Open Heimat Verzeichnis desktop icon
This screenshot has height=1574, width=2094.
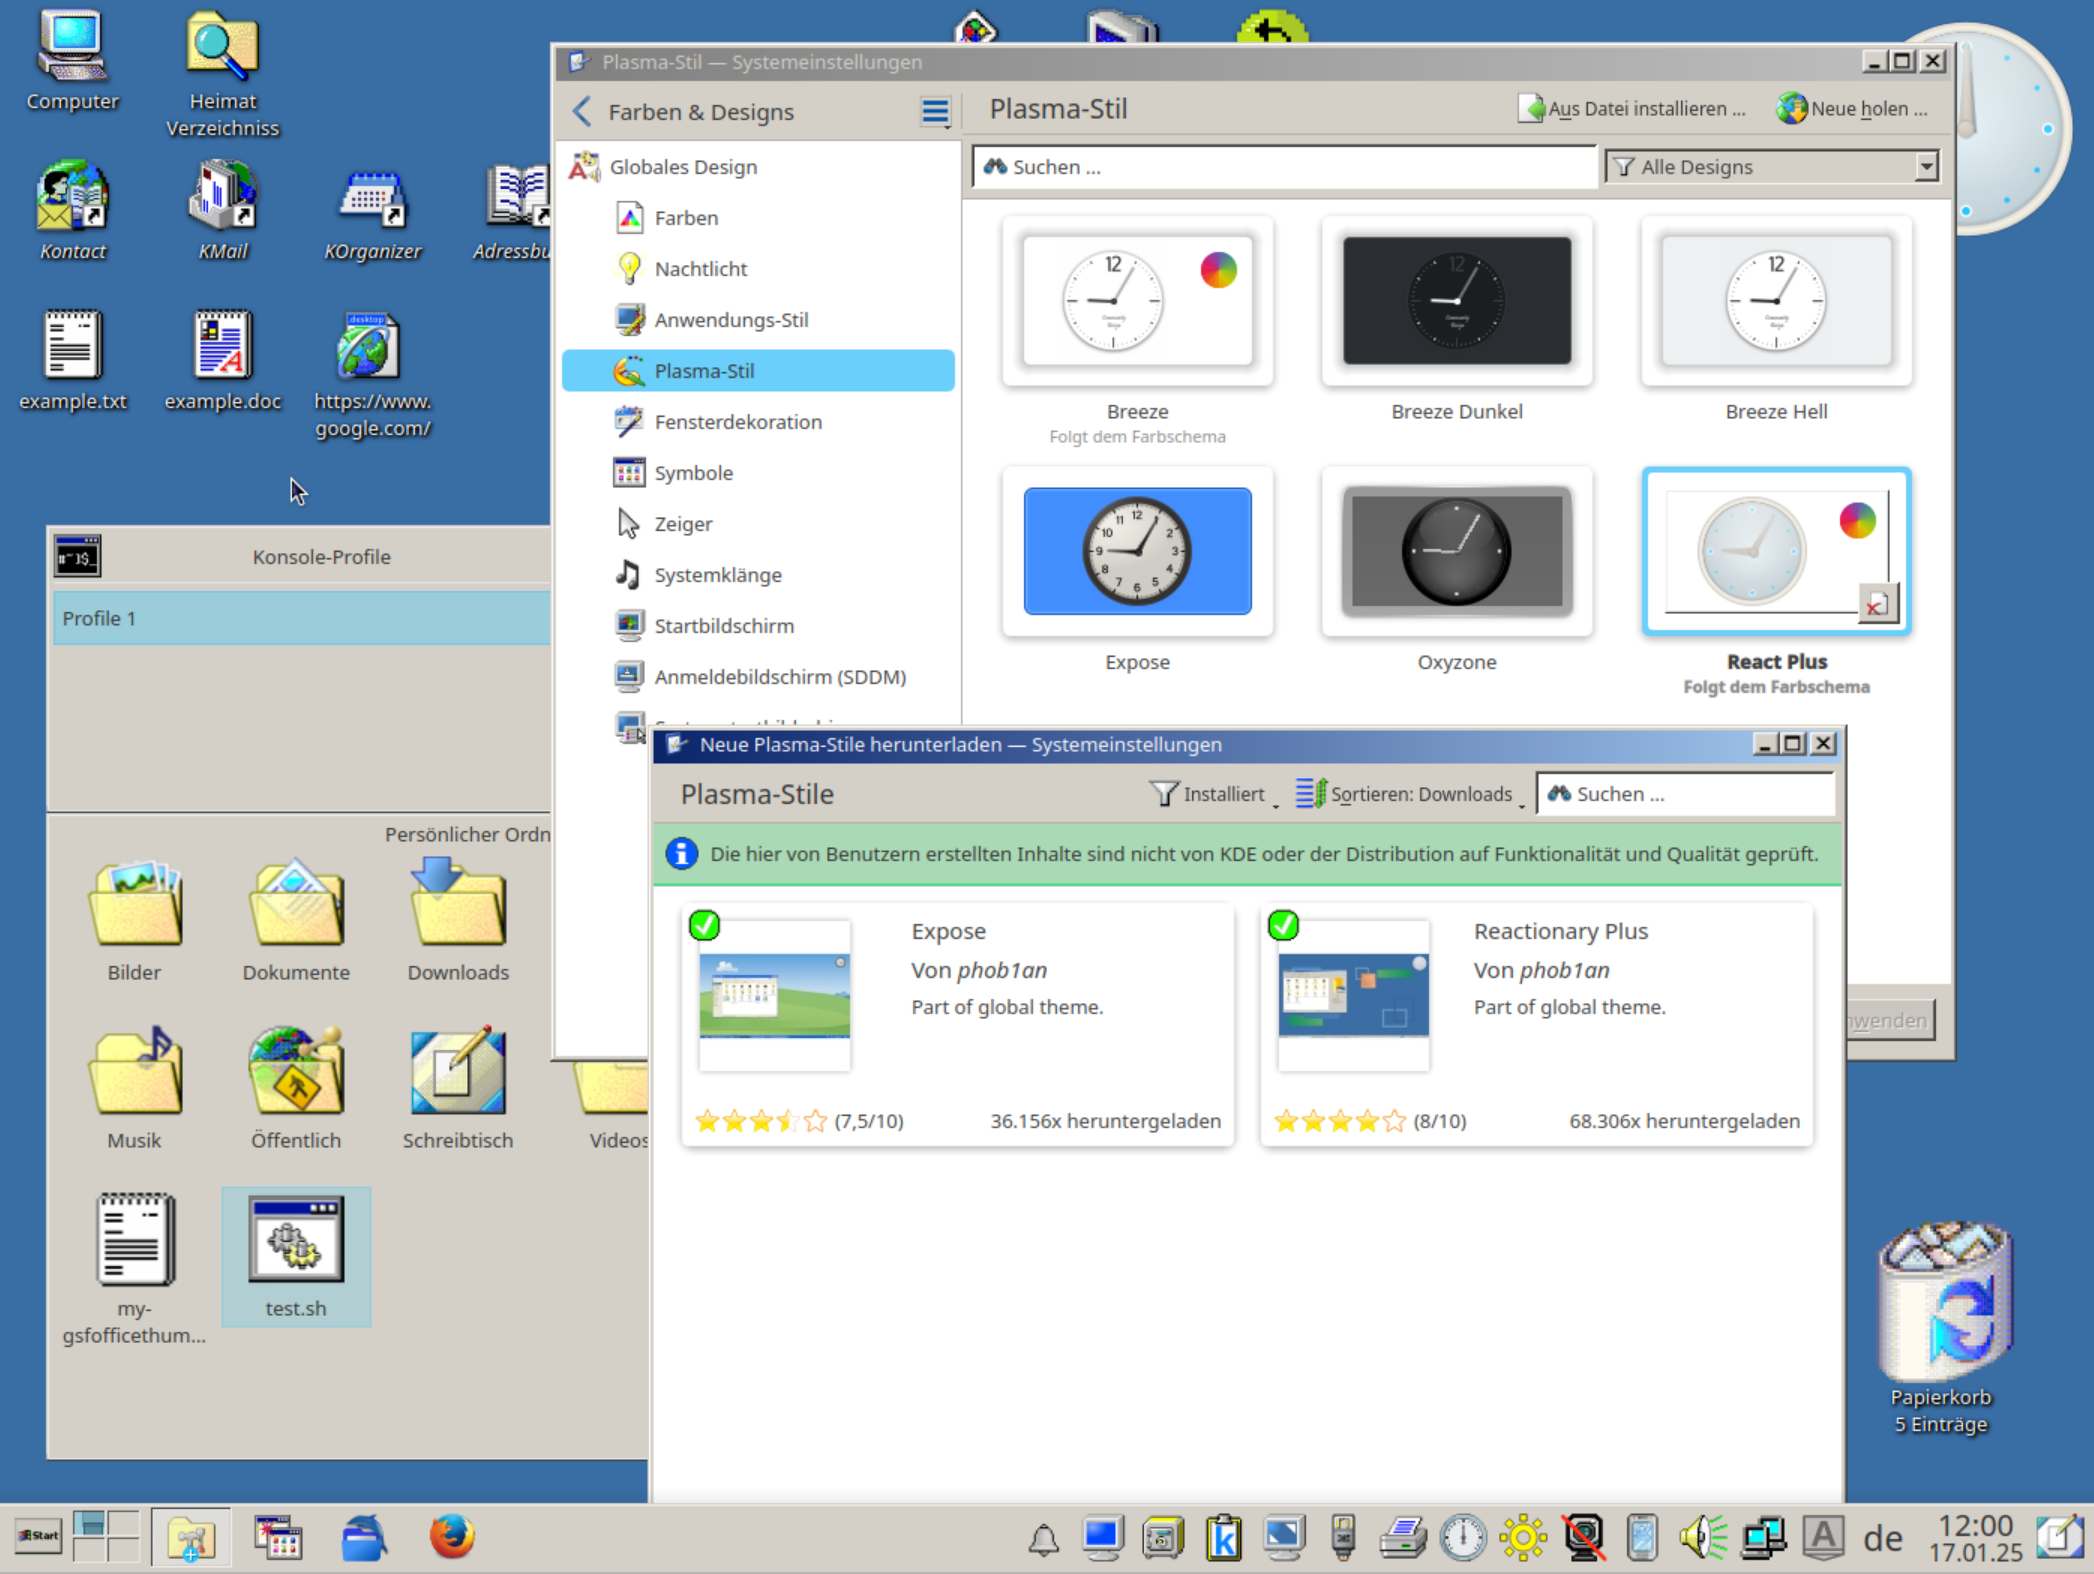click(x=222, y=72)
